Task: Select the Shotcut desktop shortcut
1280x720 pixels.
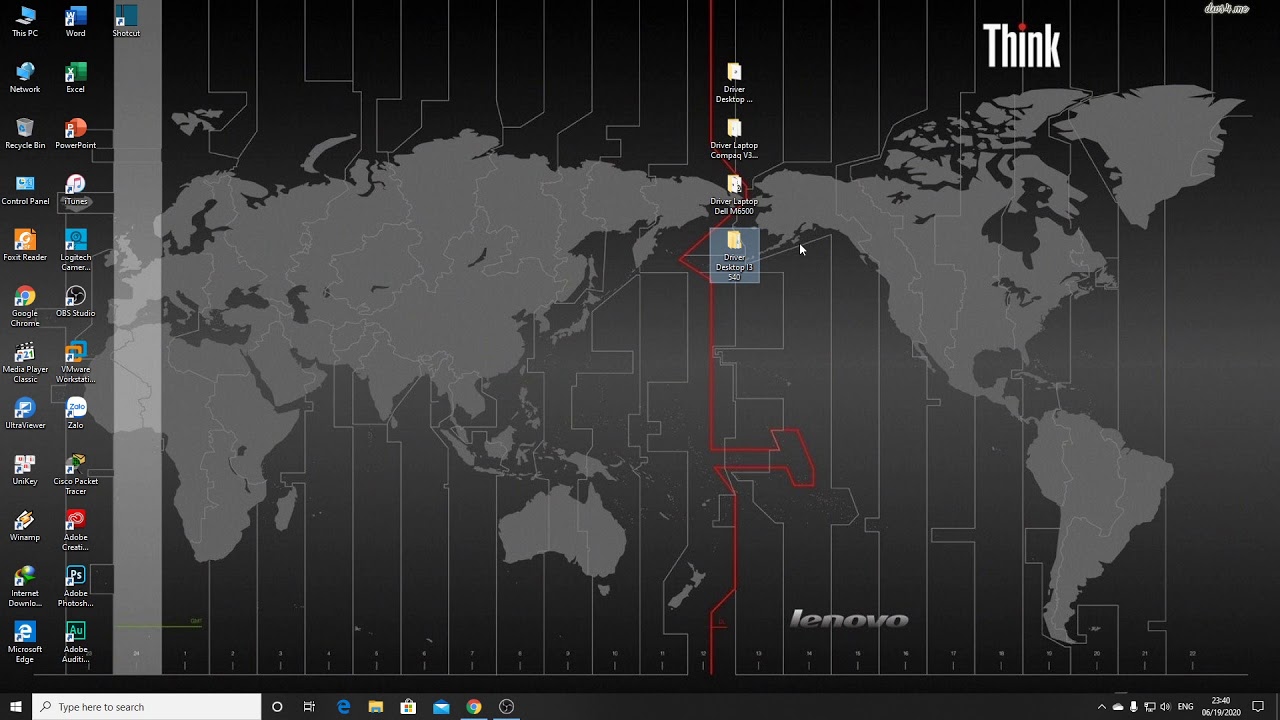Action: click(x=126, y=22)
